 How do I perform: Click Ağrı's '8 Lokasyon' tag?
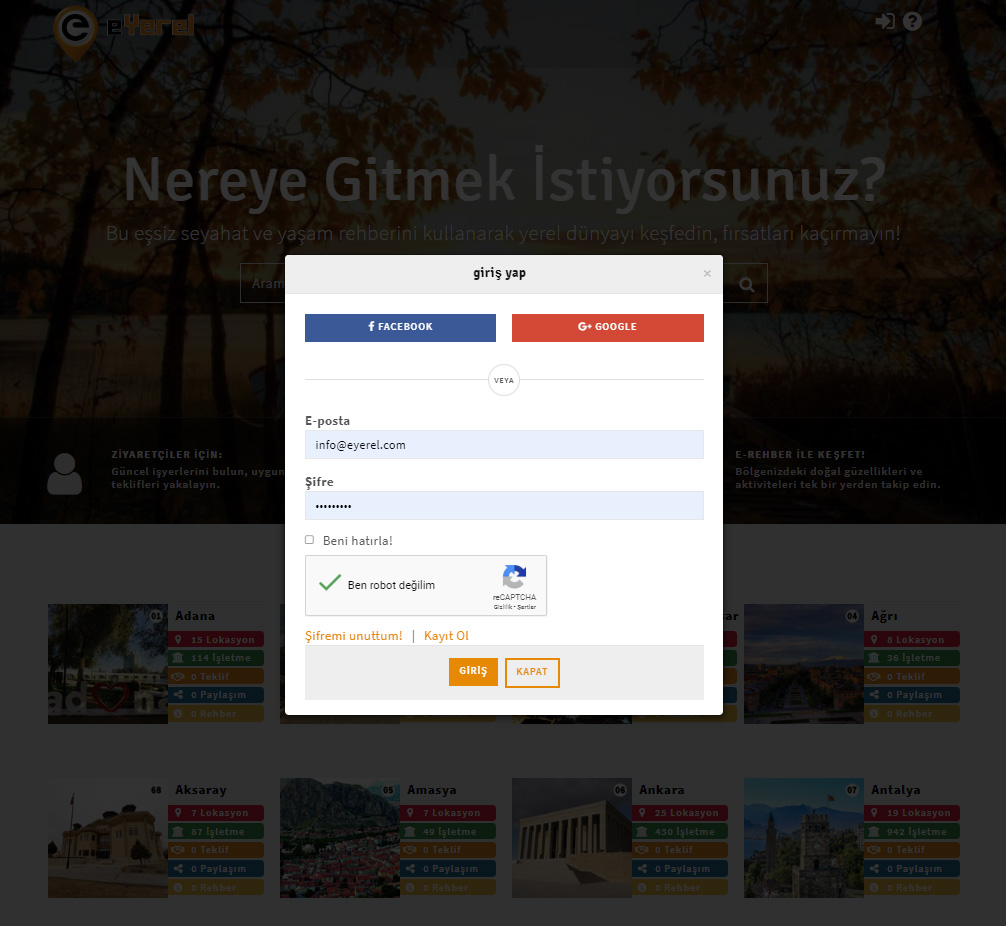pos(912,639)
